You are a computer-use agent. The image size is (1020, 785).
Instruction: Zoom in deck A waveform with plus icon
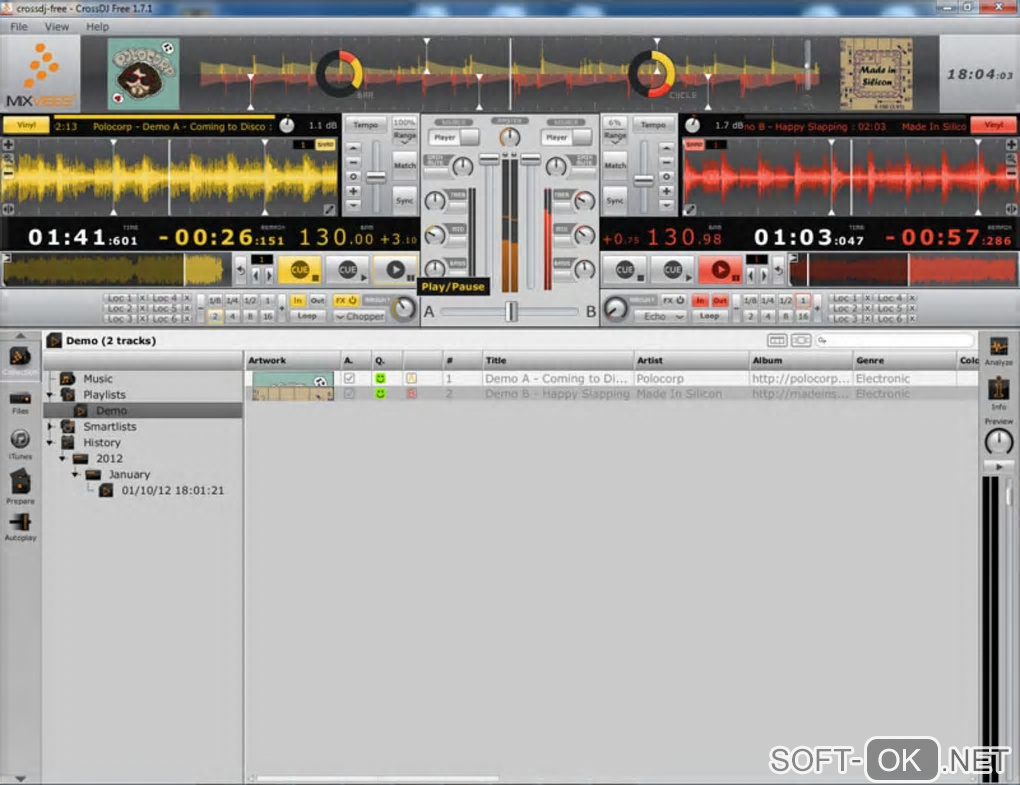tap(8, 144)
